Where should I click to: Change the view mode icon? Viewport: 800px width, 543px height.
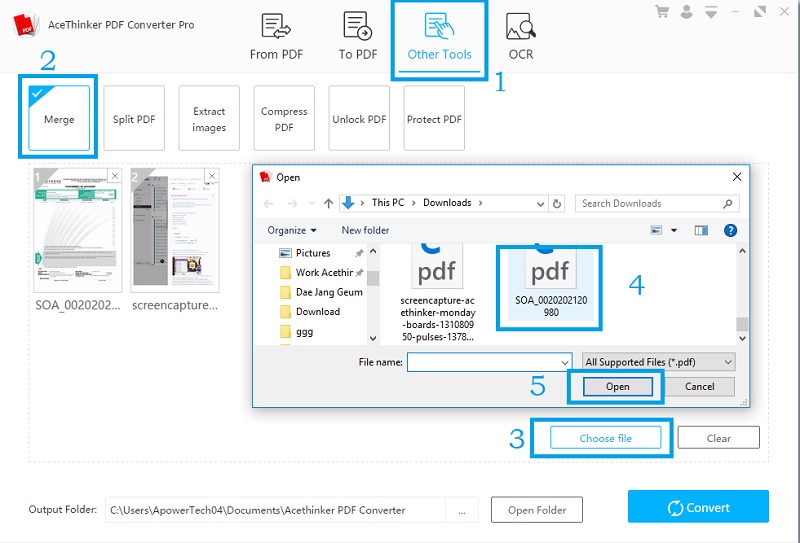click(x=657, y=230)
